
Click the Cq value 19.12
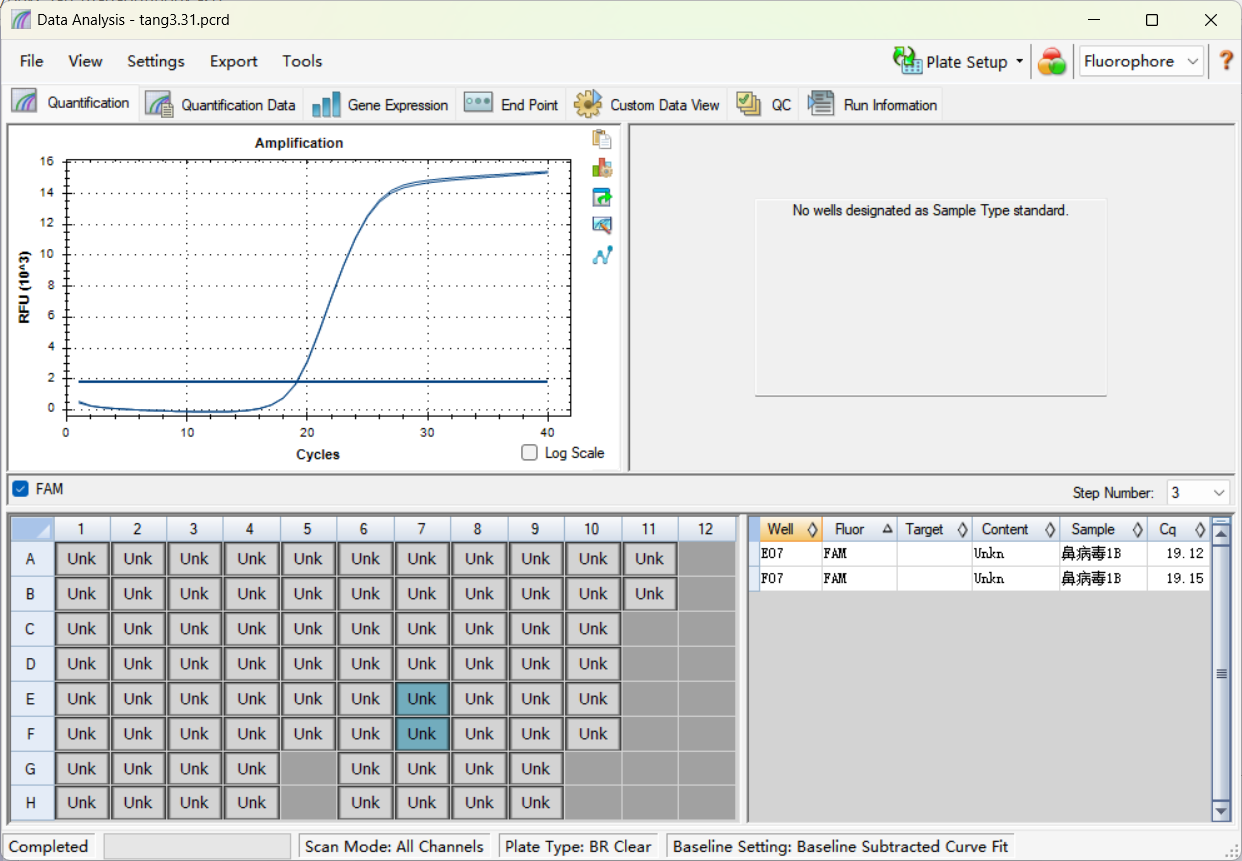(x=1185, y=554)
